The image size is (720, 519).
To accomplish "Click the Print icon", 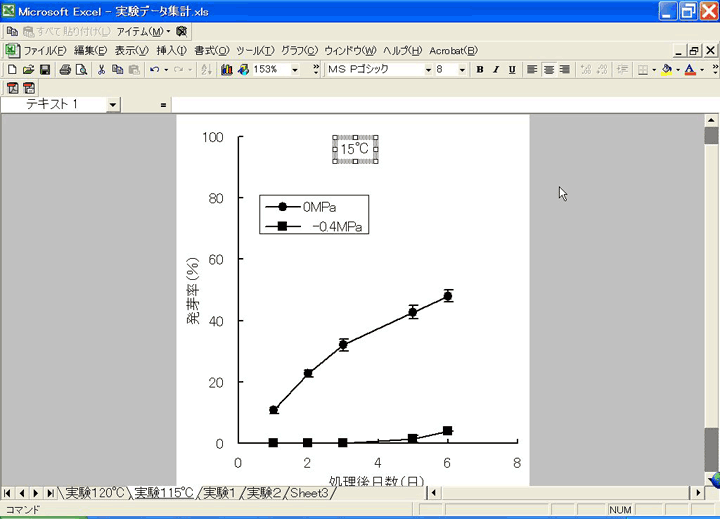I will (65, 70).
